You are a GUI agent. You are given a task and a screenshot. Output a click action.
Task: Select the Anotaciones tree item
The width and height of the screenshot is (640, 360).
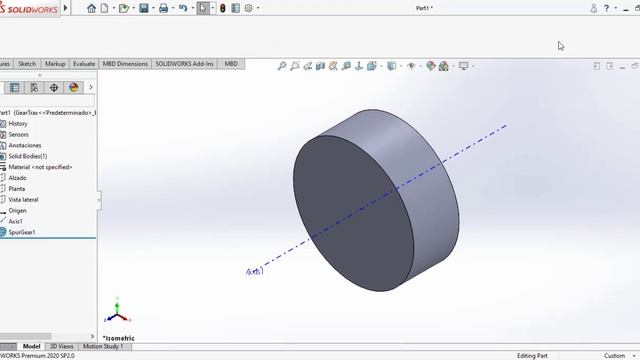[24, 145]
